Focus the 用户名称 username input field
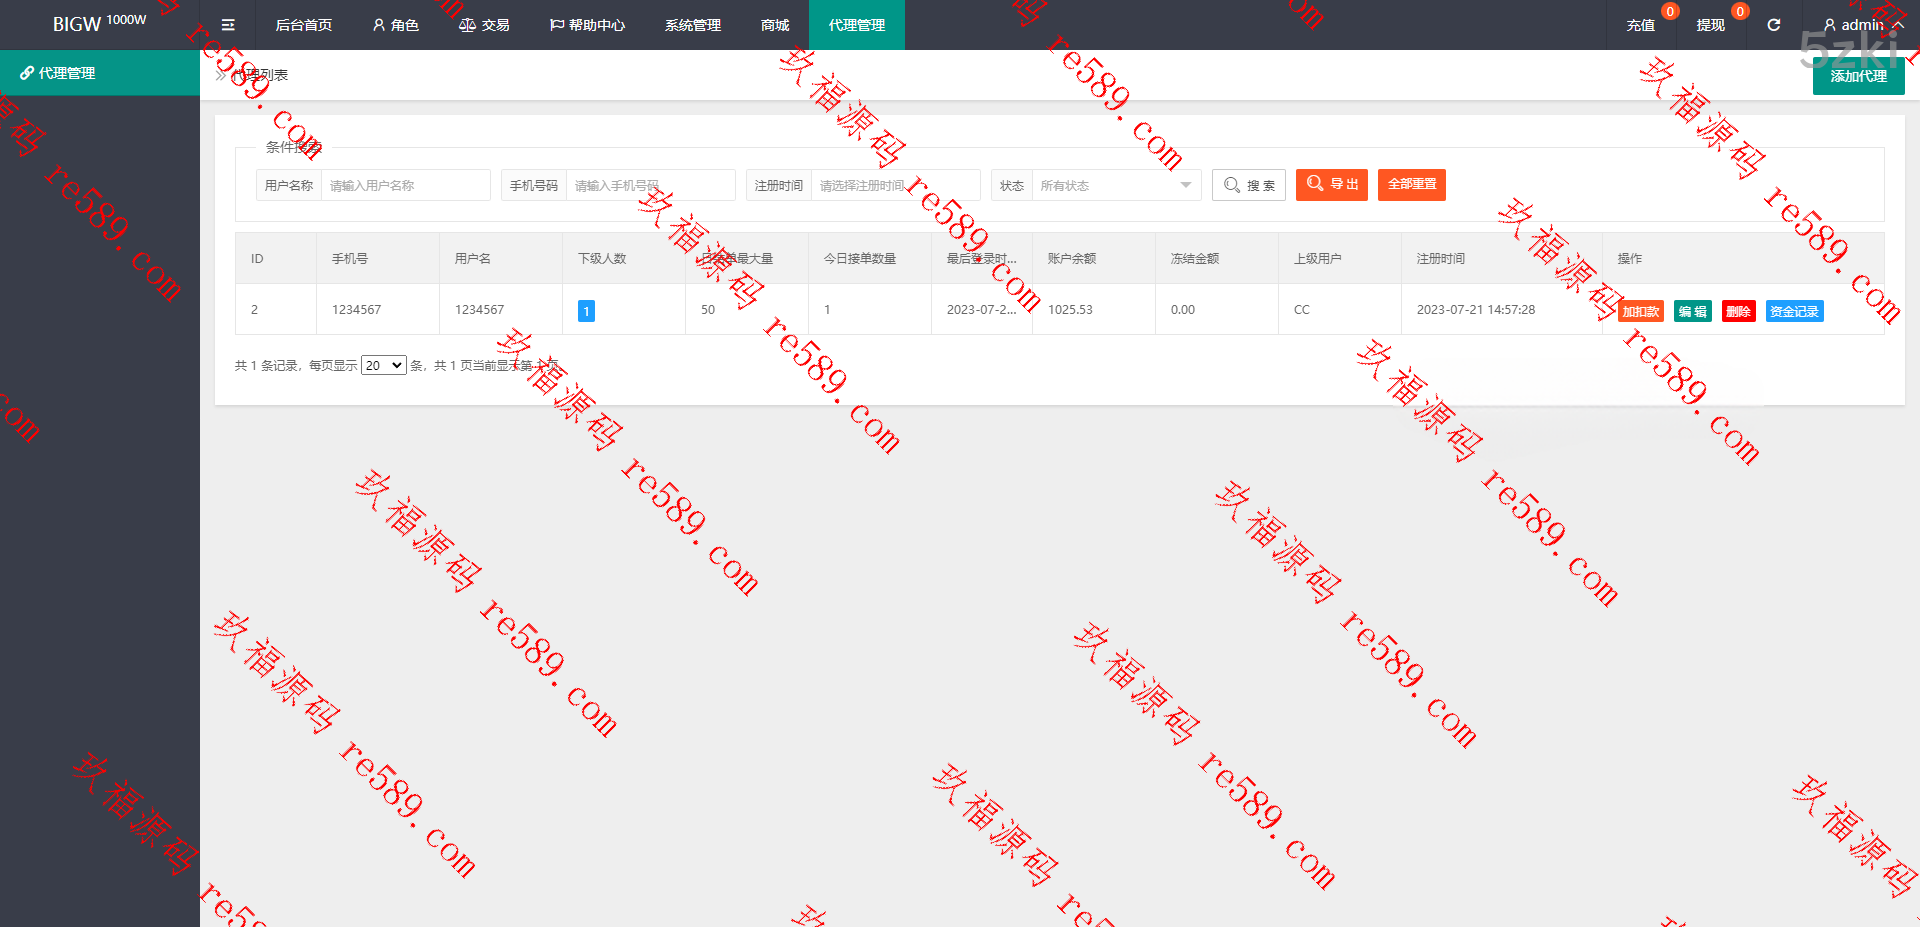Viewport: 1920px width, 927px height. [405, 185]
